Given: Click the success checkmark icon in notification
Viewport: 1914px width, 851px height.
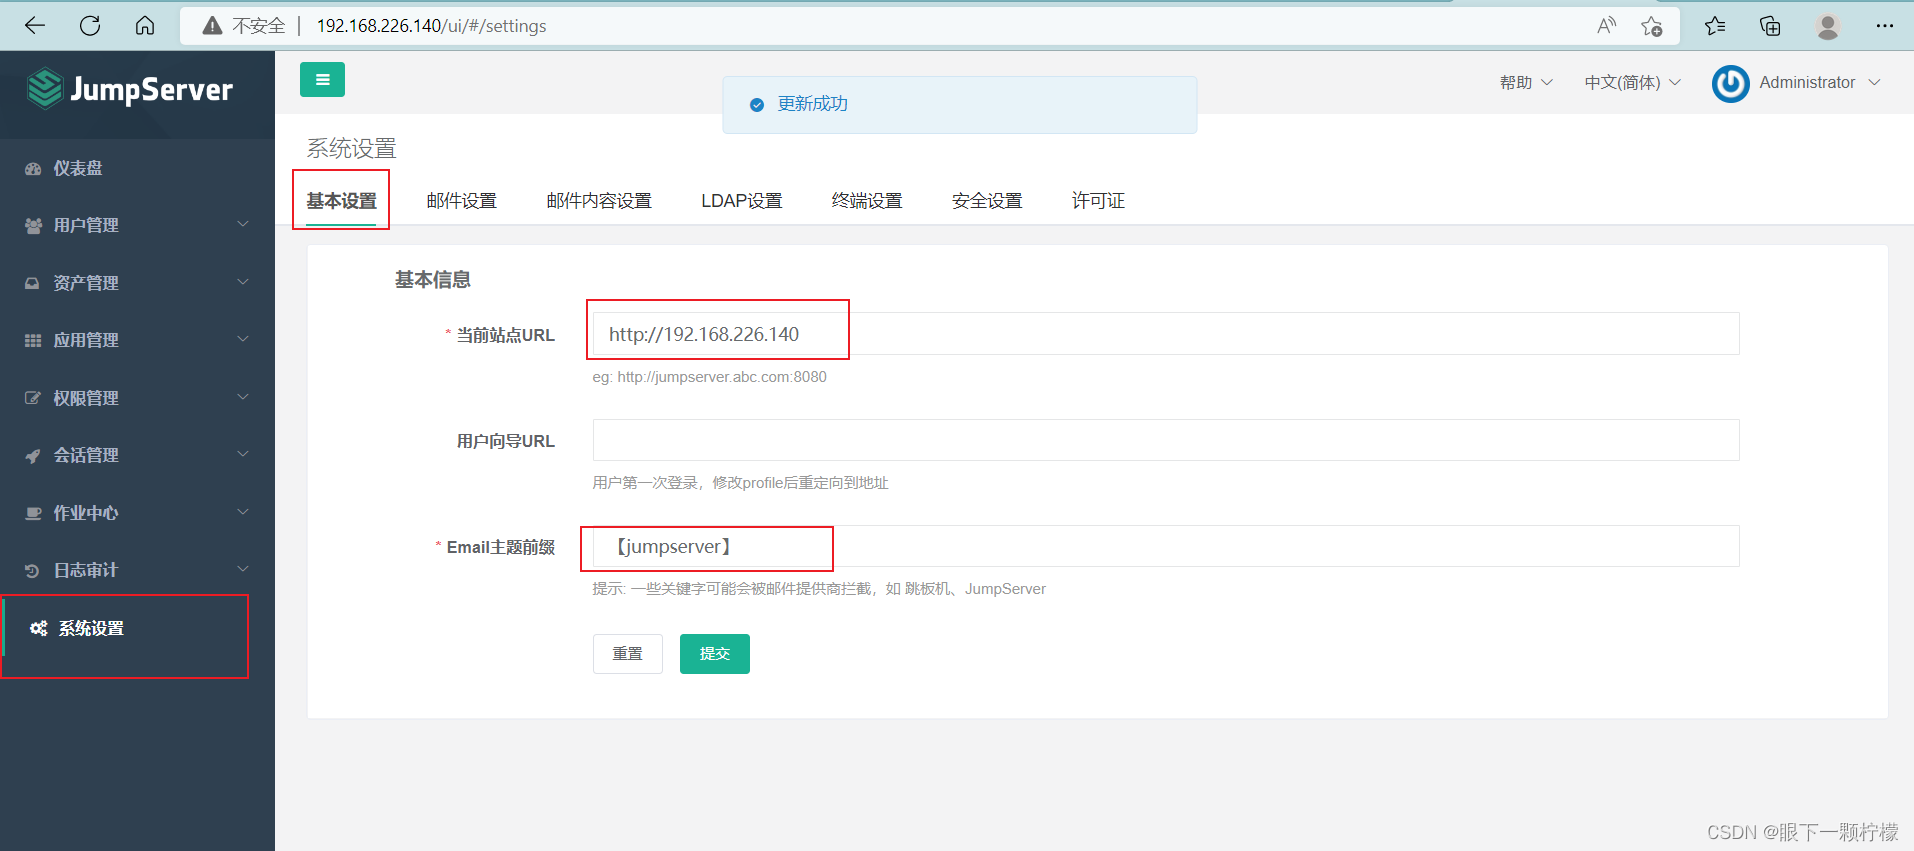Looking at the screenshot, I should tap(757, 104).
